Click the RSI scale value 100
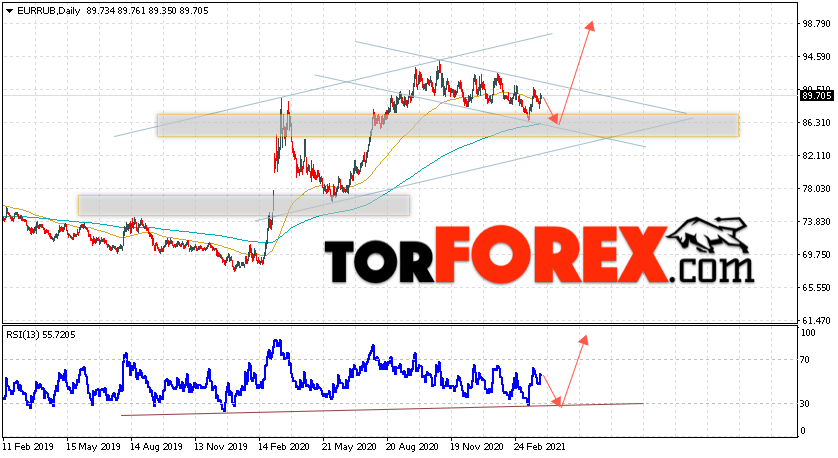 pos(808,333)
